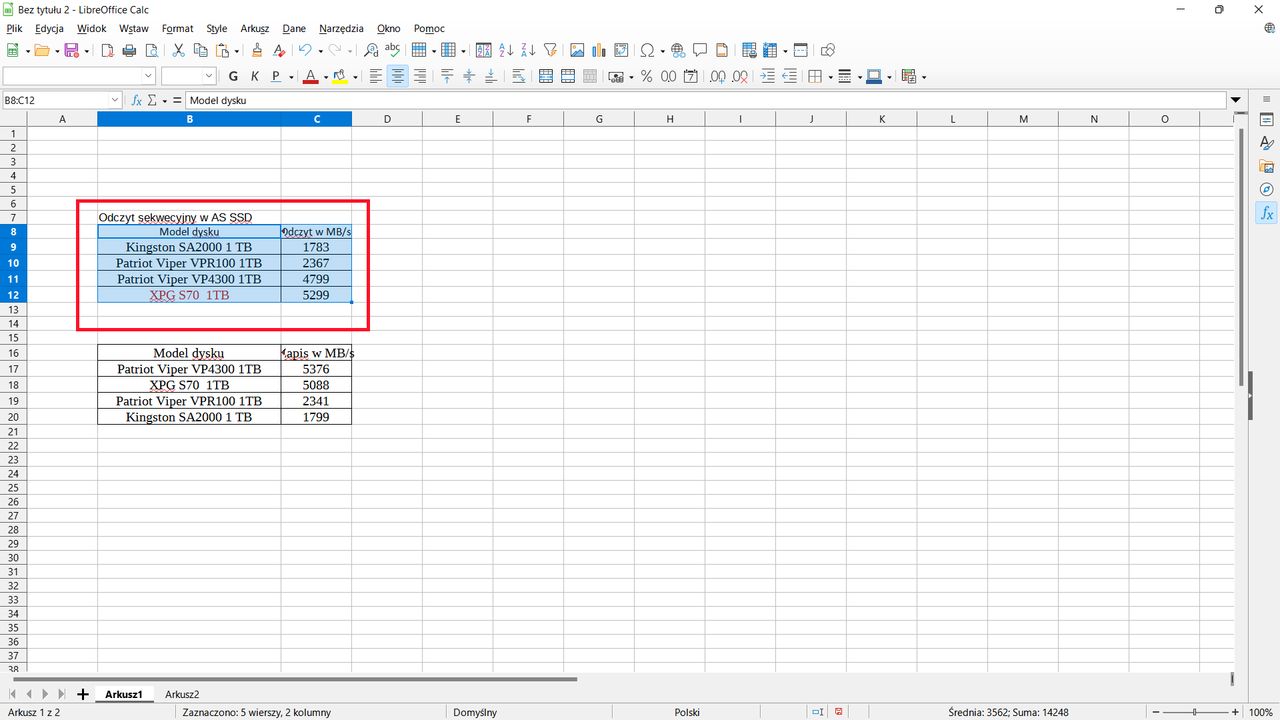Expand the font size dropdown
This screenshot has height=720, width=1280.
pos(209,76)
